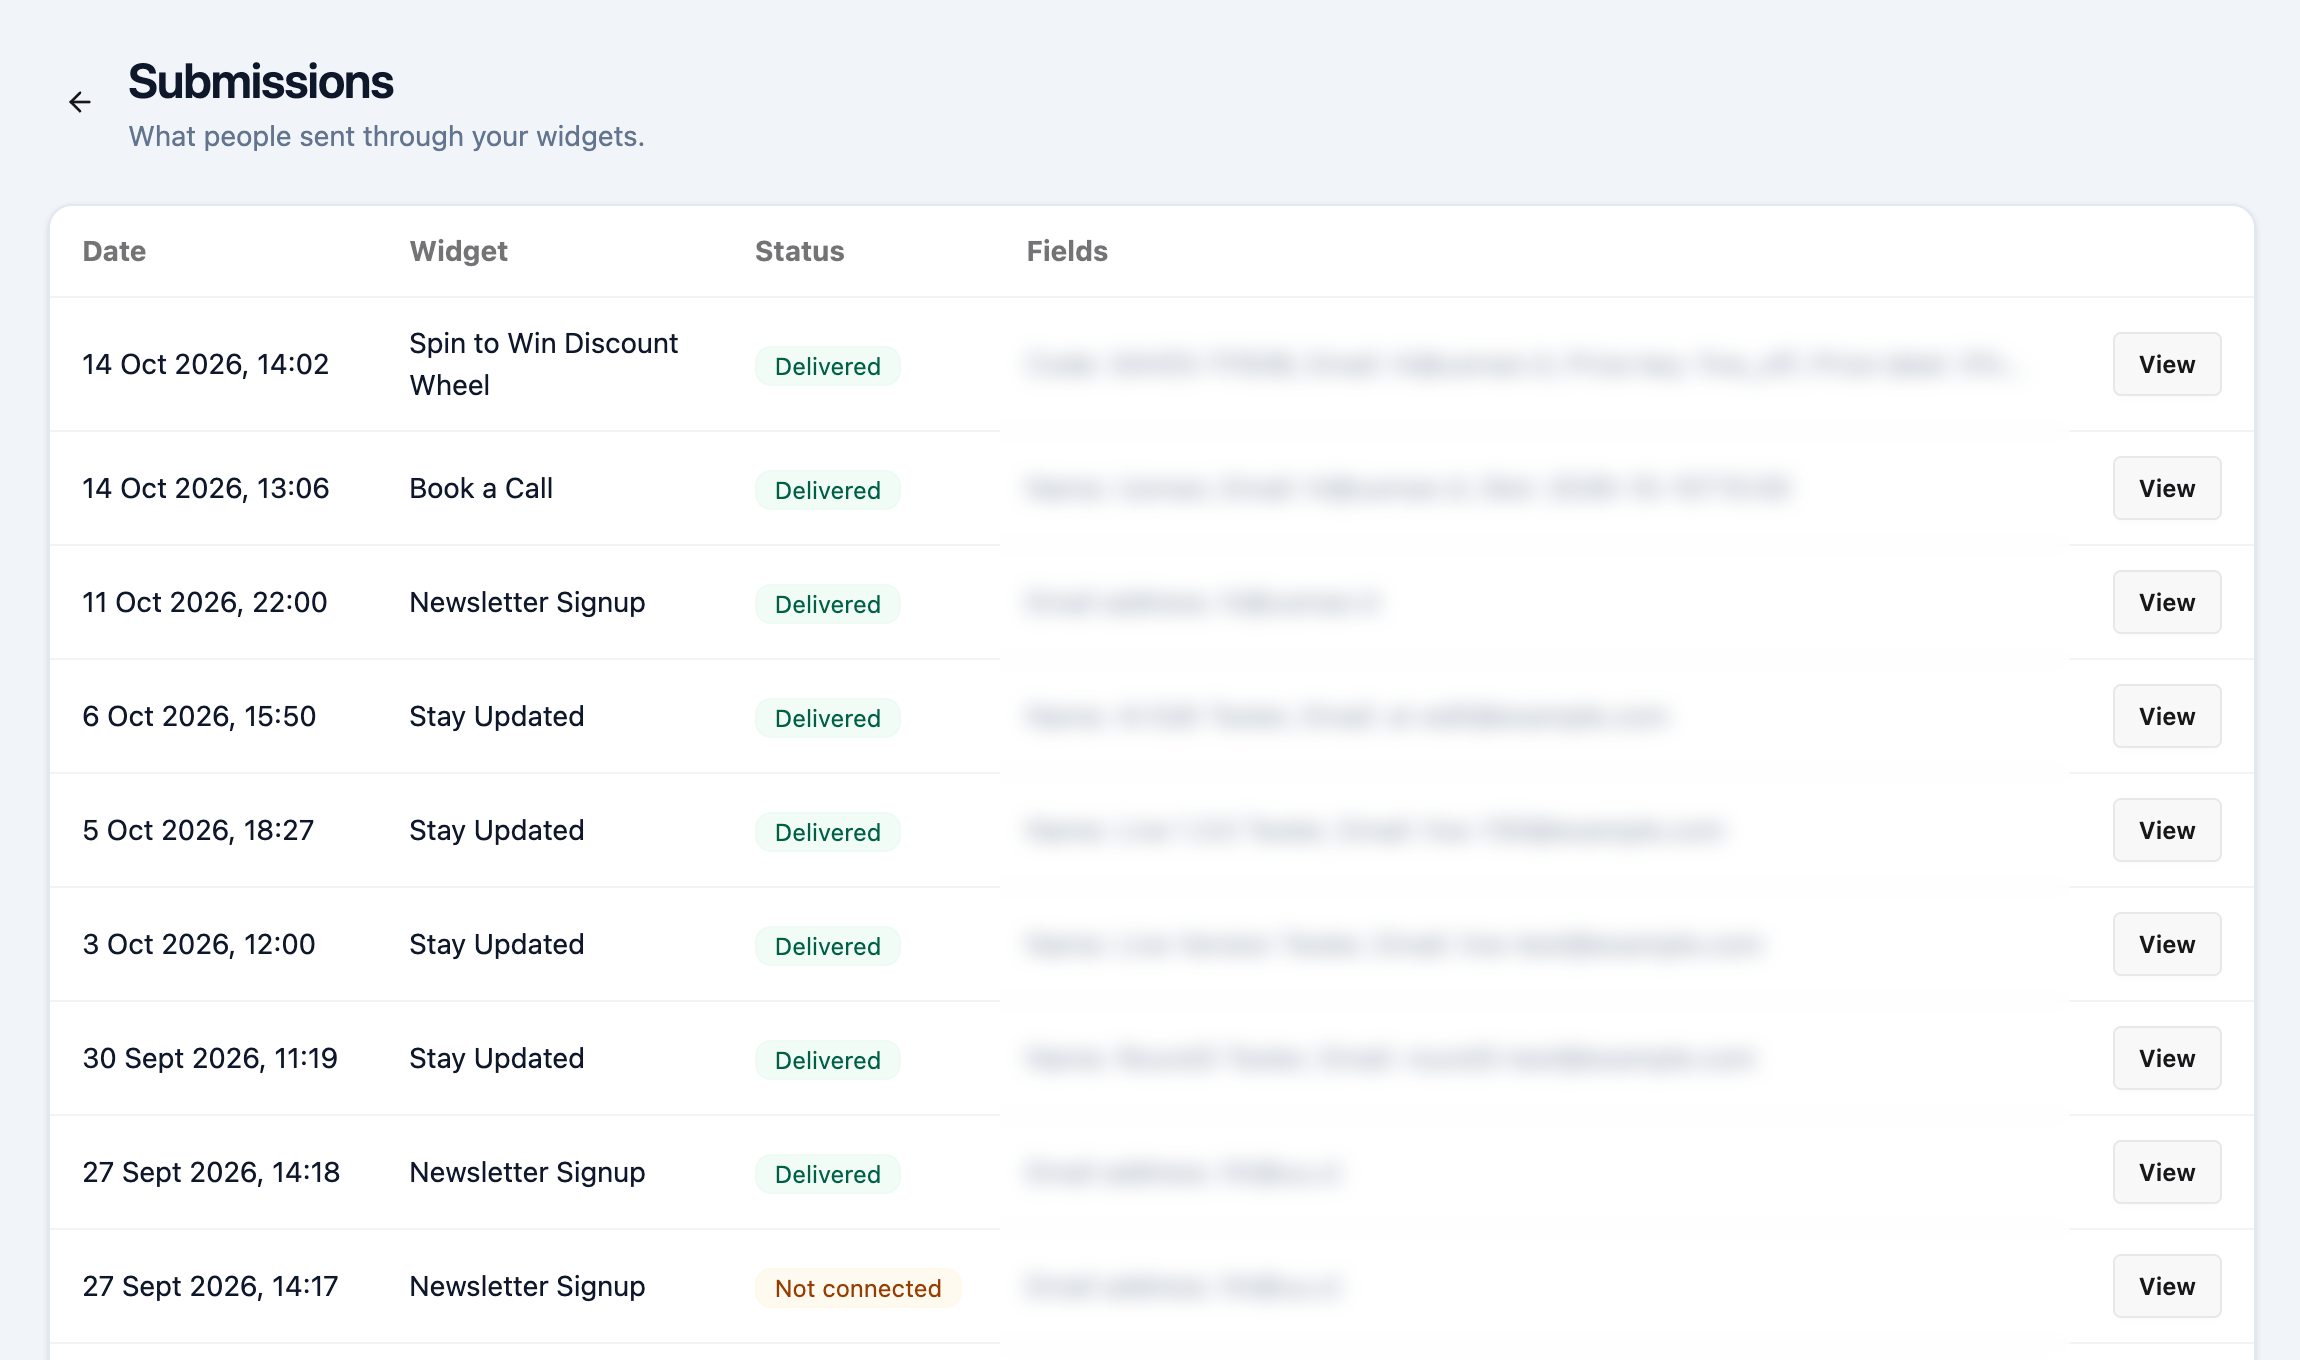Viewport: 2300px width, 1360px height.
Task: View the 27 Sept 2026, 14:18 submission
Action: tap(2167, 1172)
